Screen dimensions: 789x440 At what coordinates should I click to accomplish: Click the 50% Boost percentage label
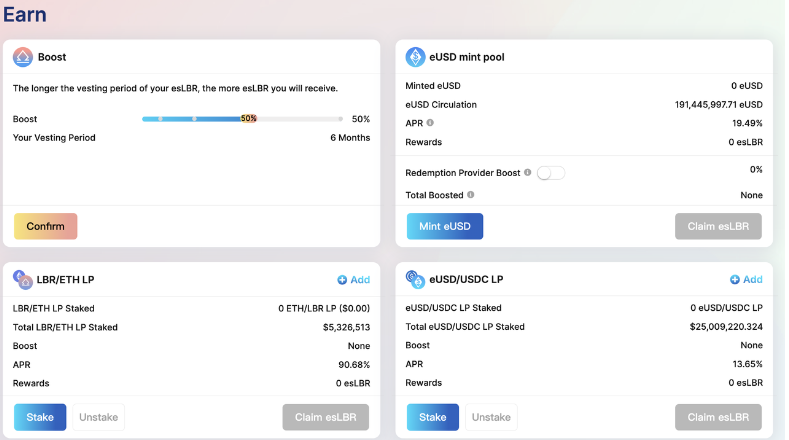361,119
